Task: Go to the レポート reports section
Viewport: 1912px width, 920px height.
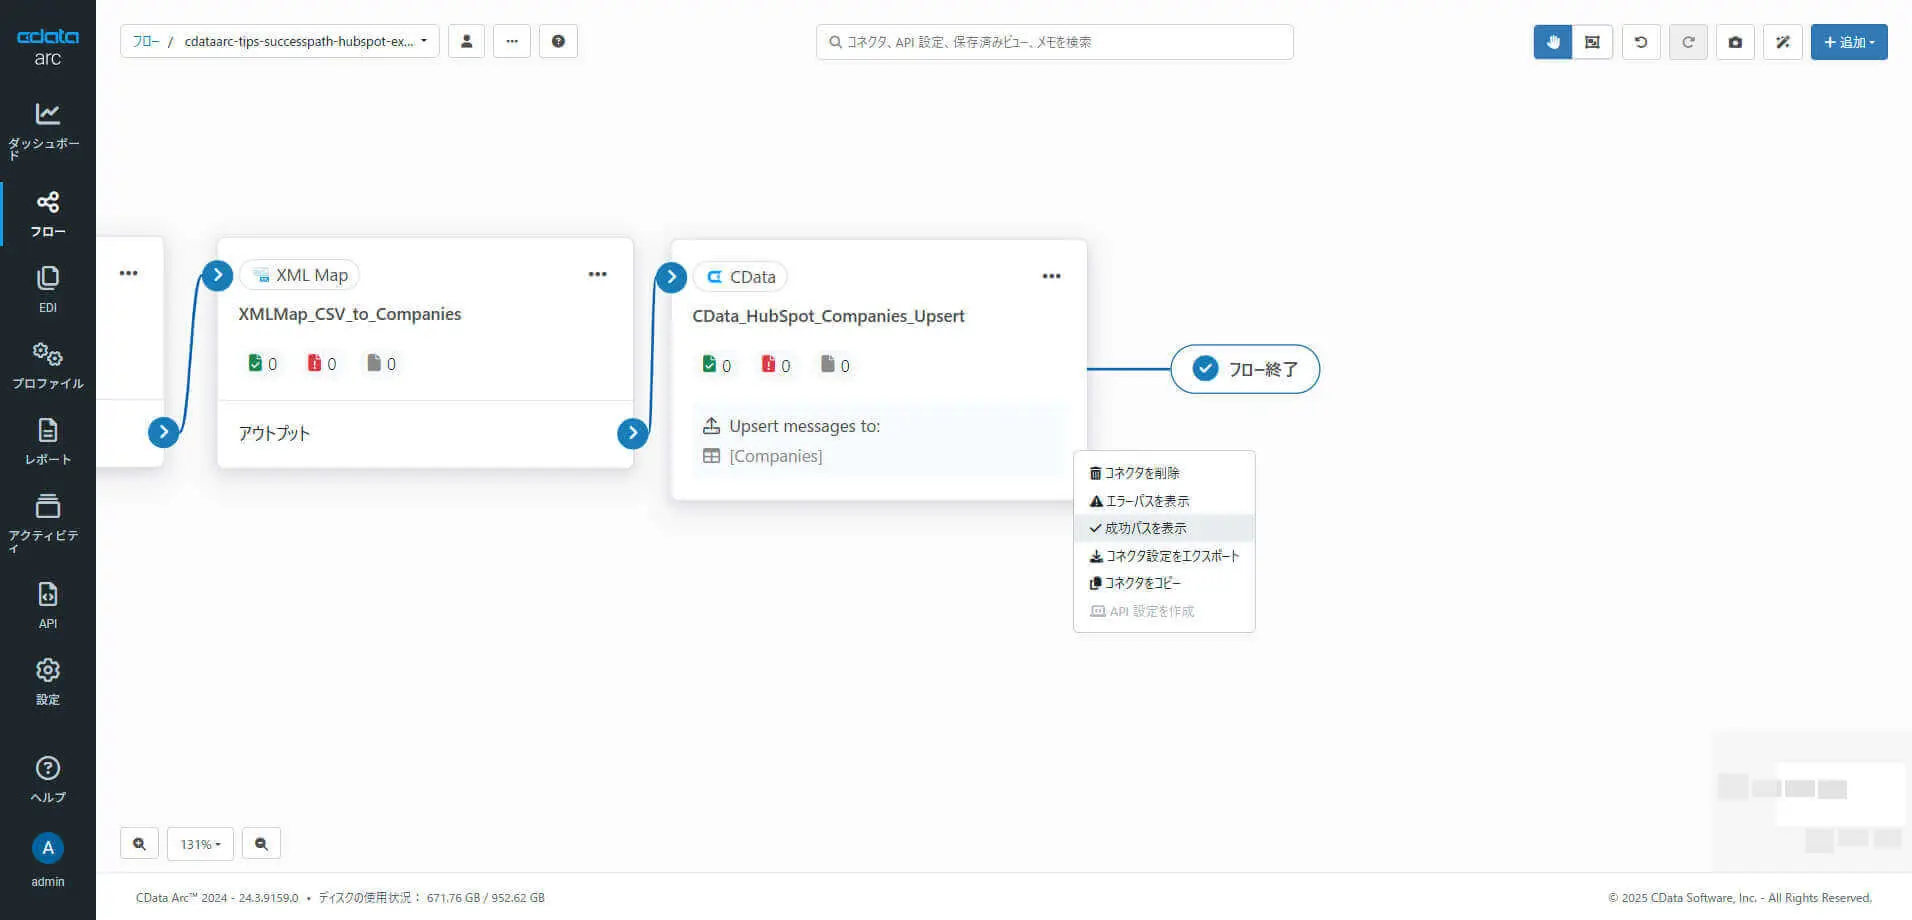Action: tap(47, 441)
